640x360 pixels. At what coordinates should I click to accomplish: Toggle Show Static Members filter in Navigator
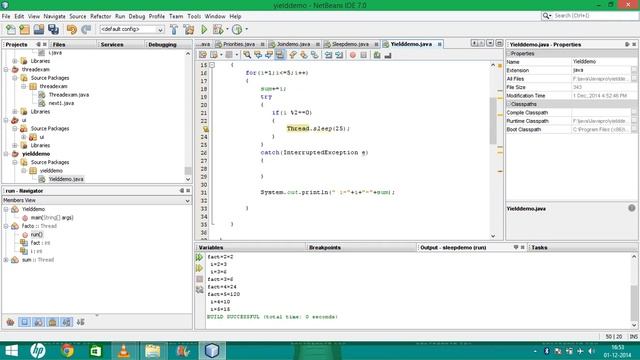pyautogui.click(x=38, y=322)
